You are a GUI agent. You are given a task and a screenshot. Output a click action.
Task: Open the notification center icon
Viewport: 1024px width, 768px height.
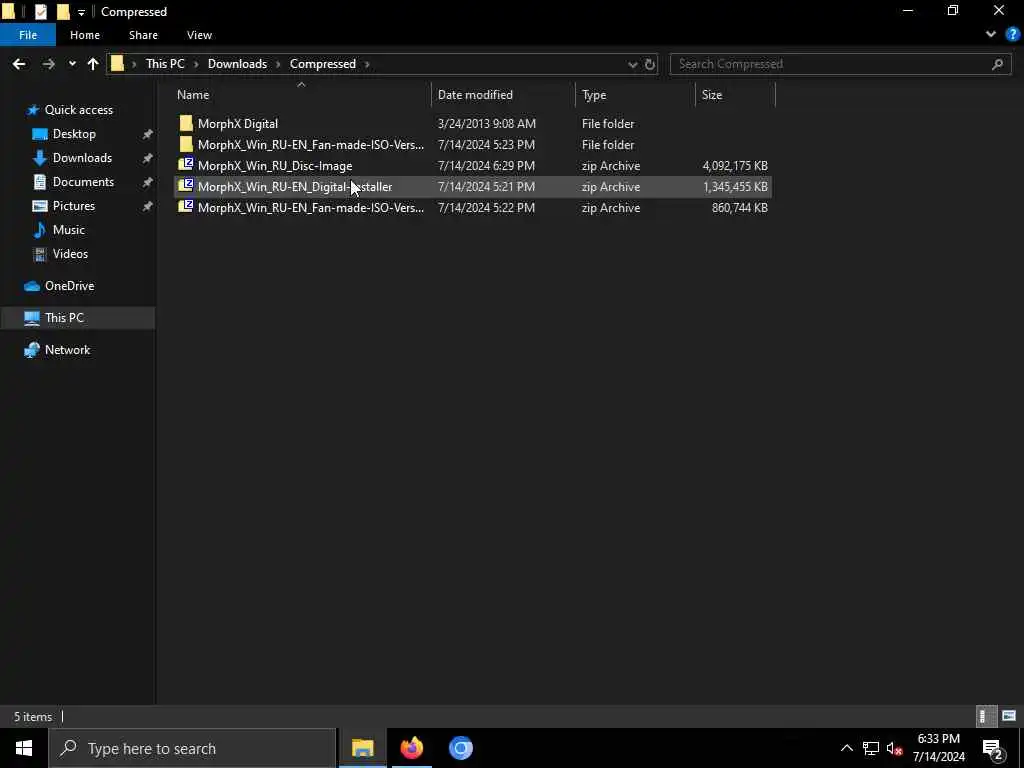993,749
